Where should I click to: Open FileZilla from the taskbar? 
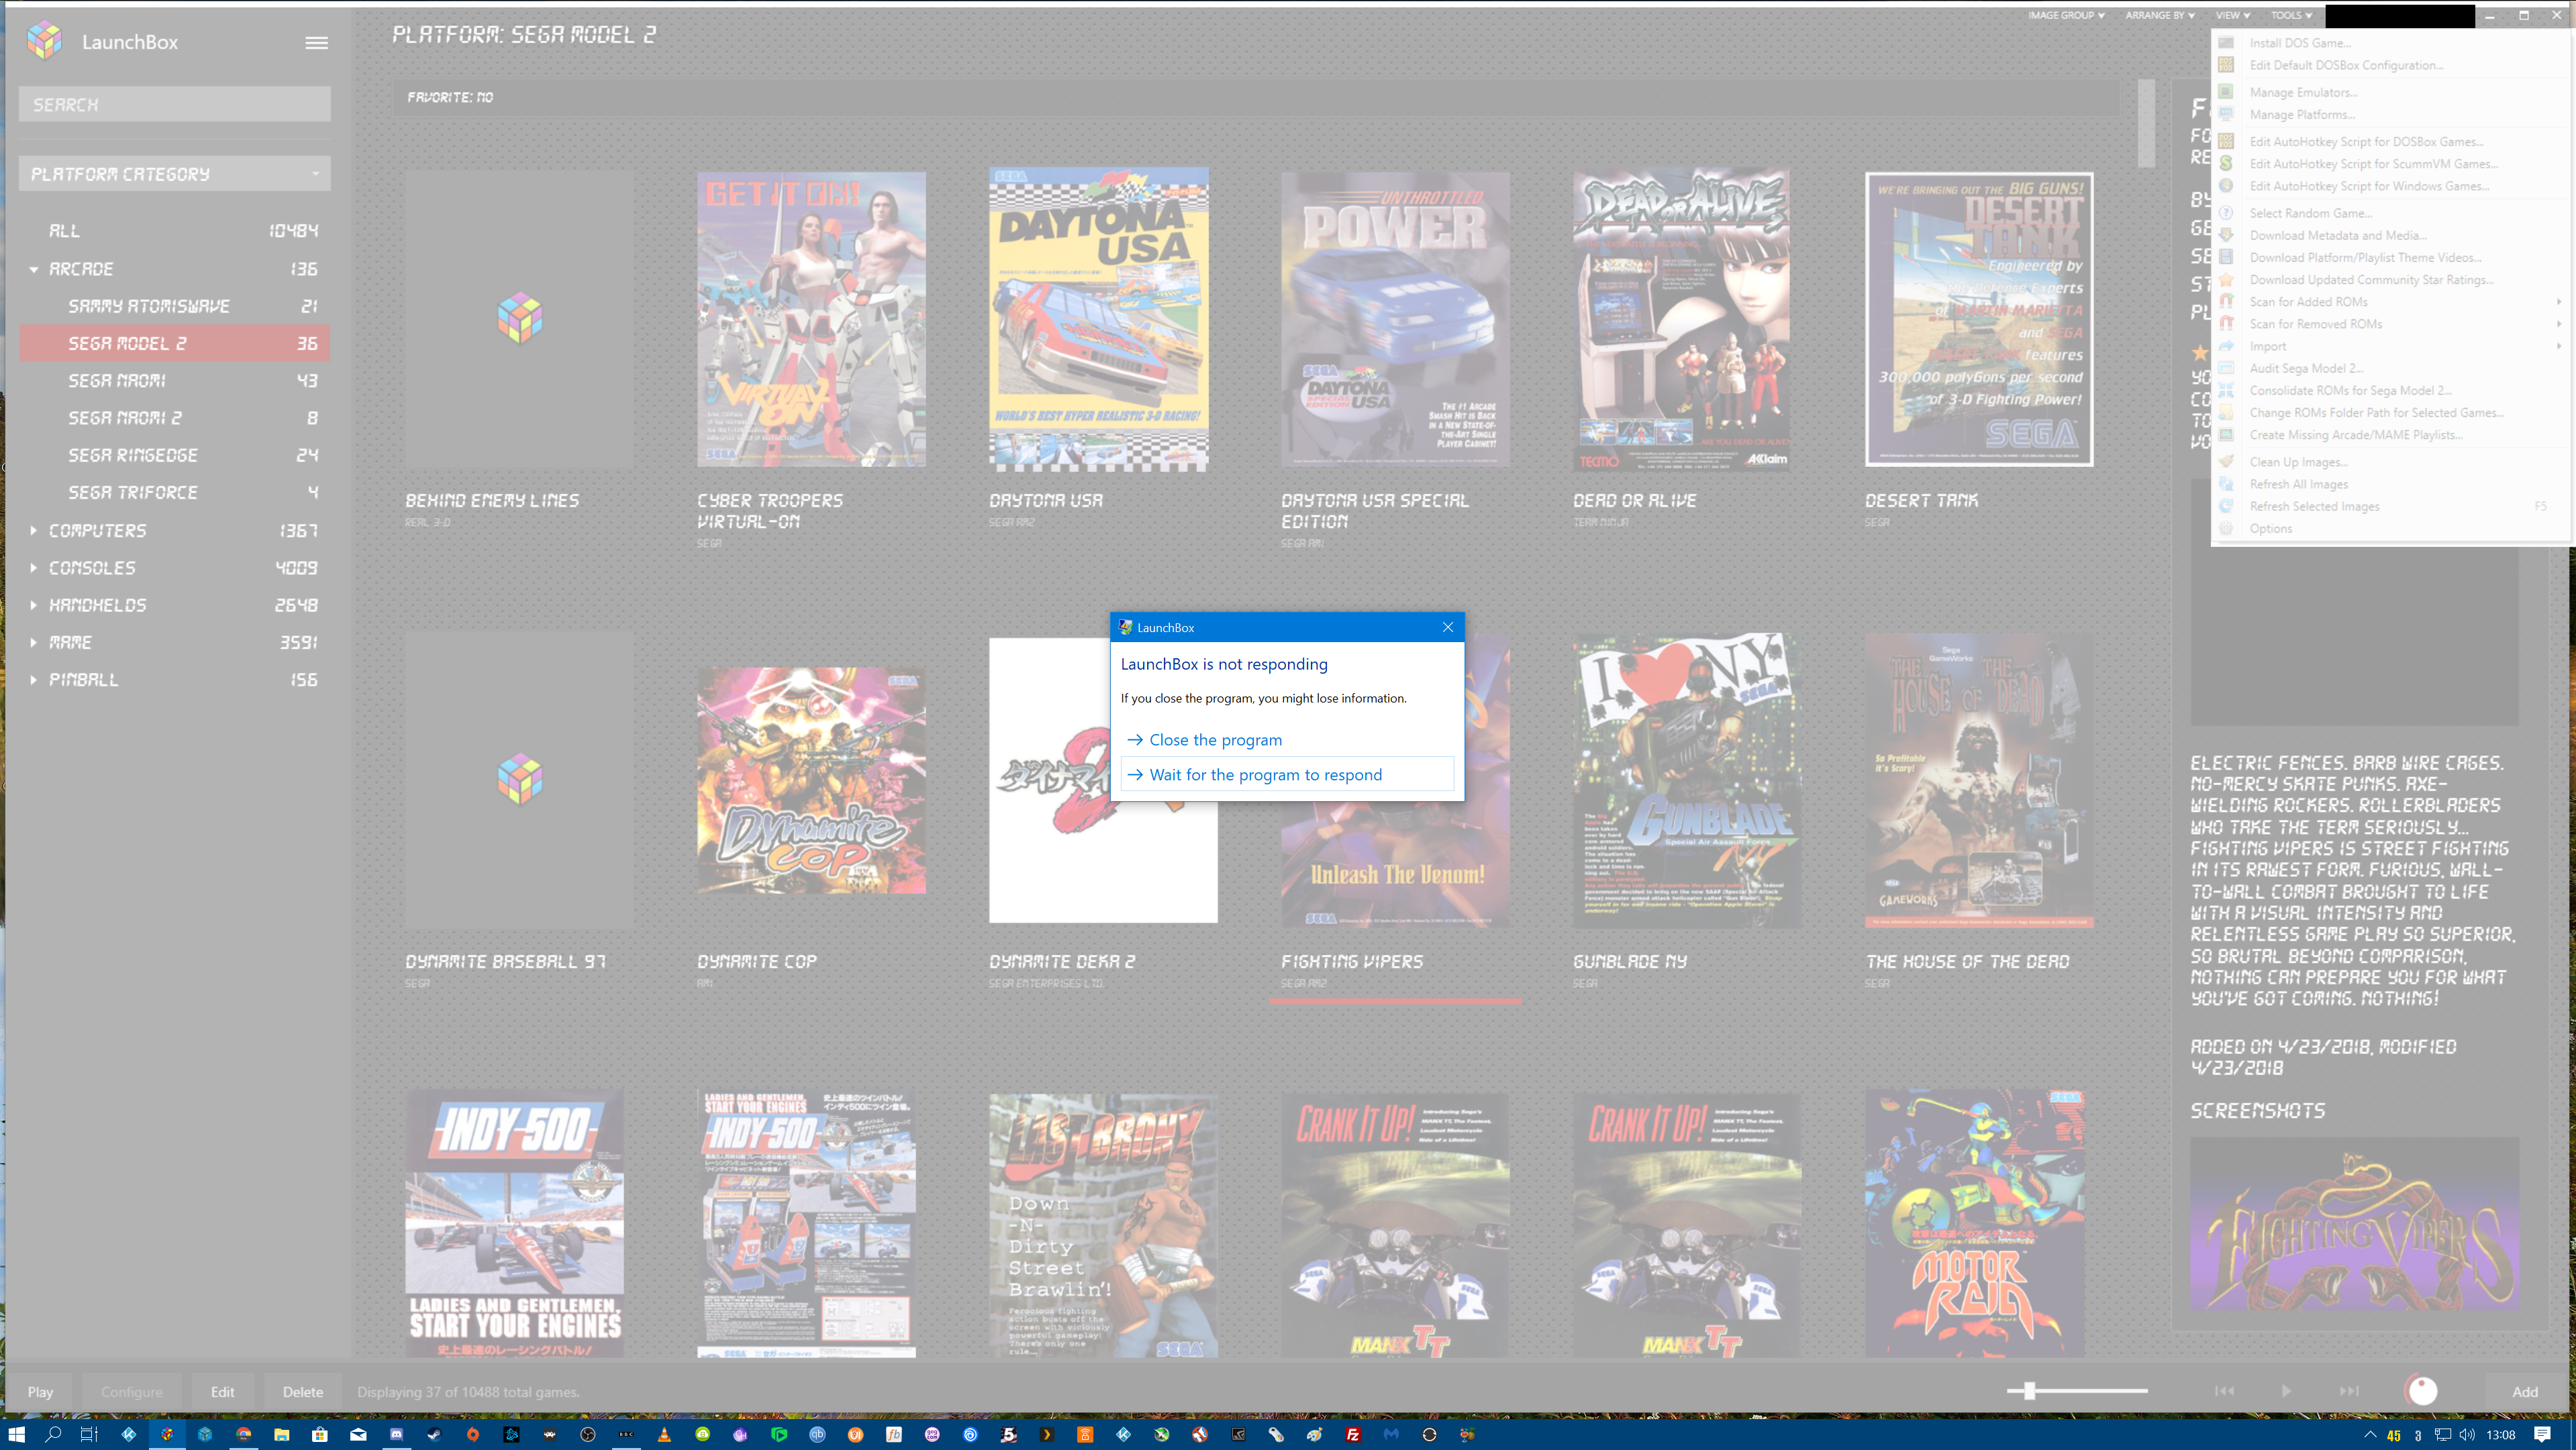[1352, 1434]
